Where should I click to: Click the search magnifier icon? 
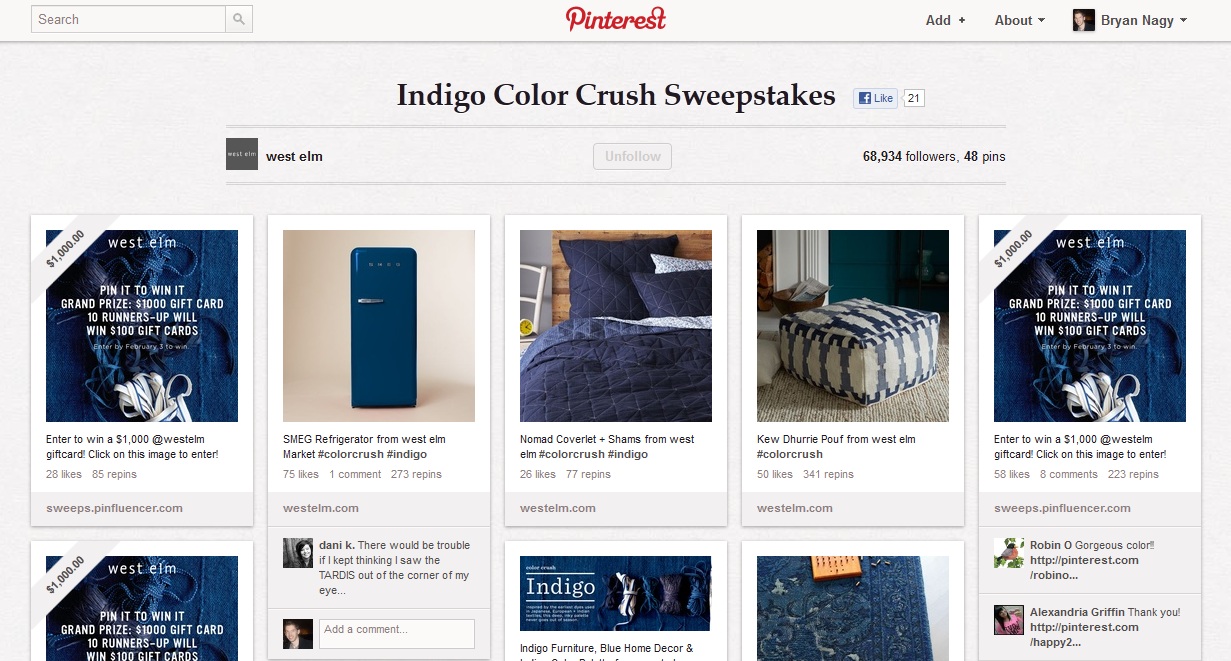click(x=239, y=19)
